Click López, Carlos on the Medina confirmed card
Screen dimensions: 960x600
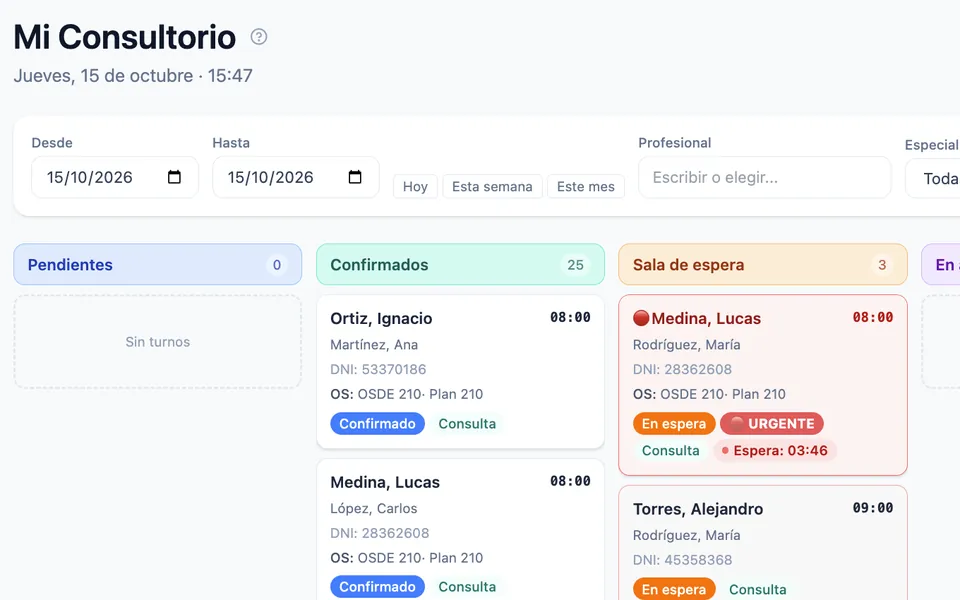pyautogui.click(x=373, y=509)
